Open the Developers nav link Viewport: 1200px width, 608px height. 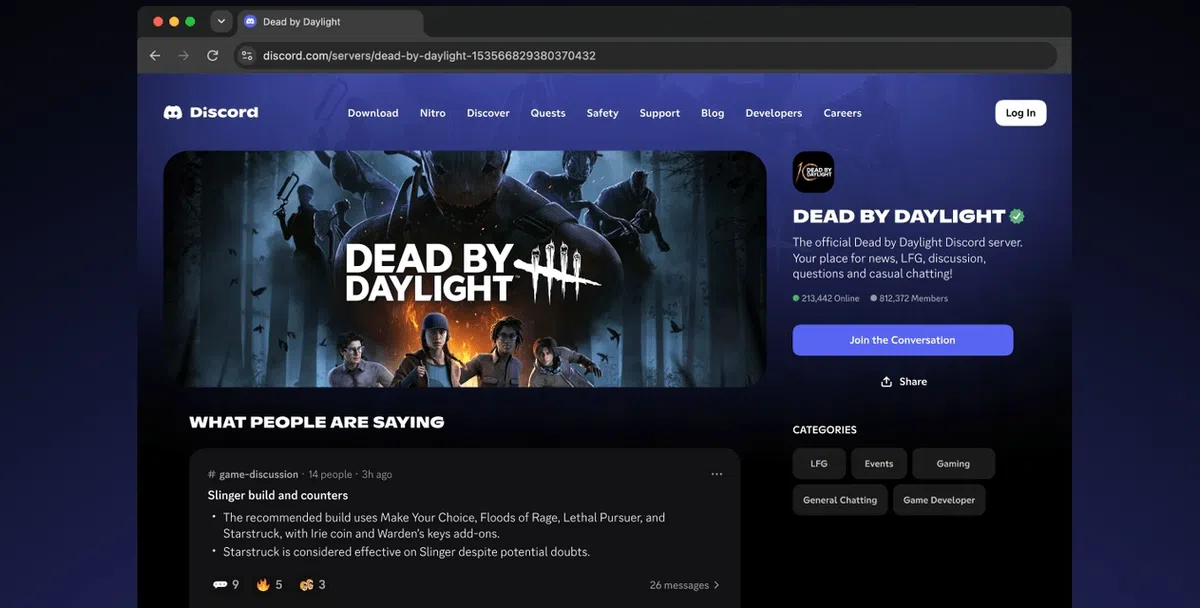[774, 113]
